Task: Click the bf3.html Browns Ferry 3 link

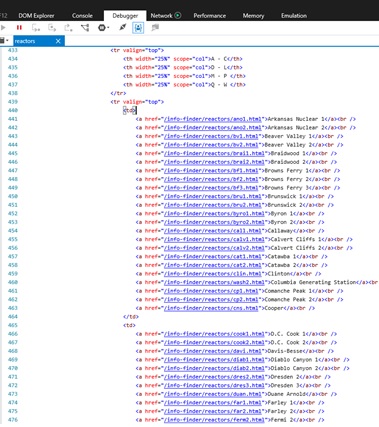Action: click(x=211, y=188)
